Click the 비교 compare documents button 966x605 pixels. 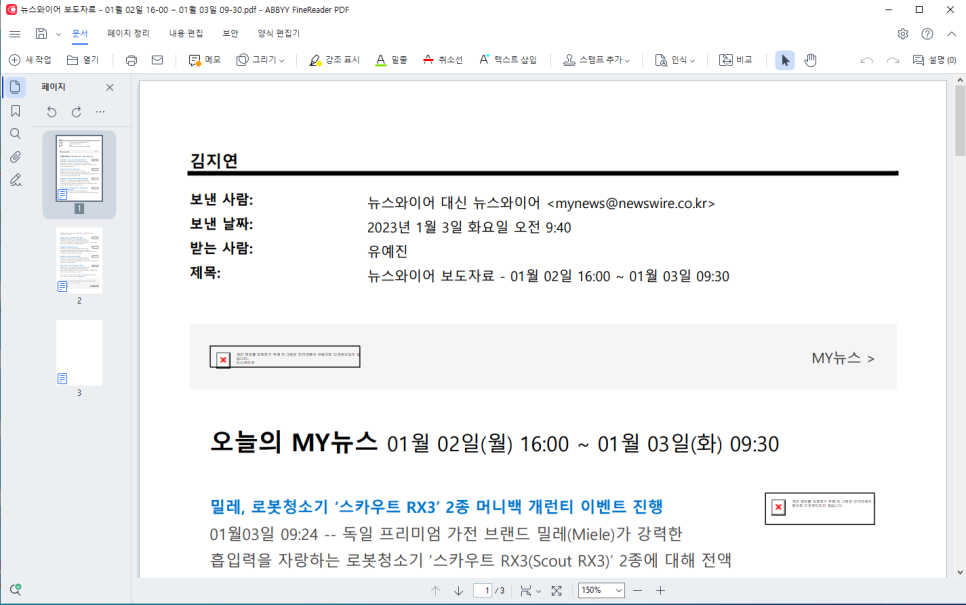click(736, 60)
